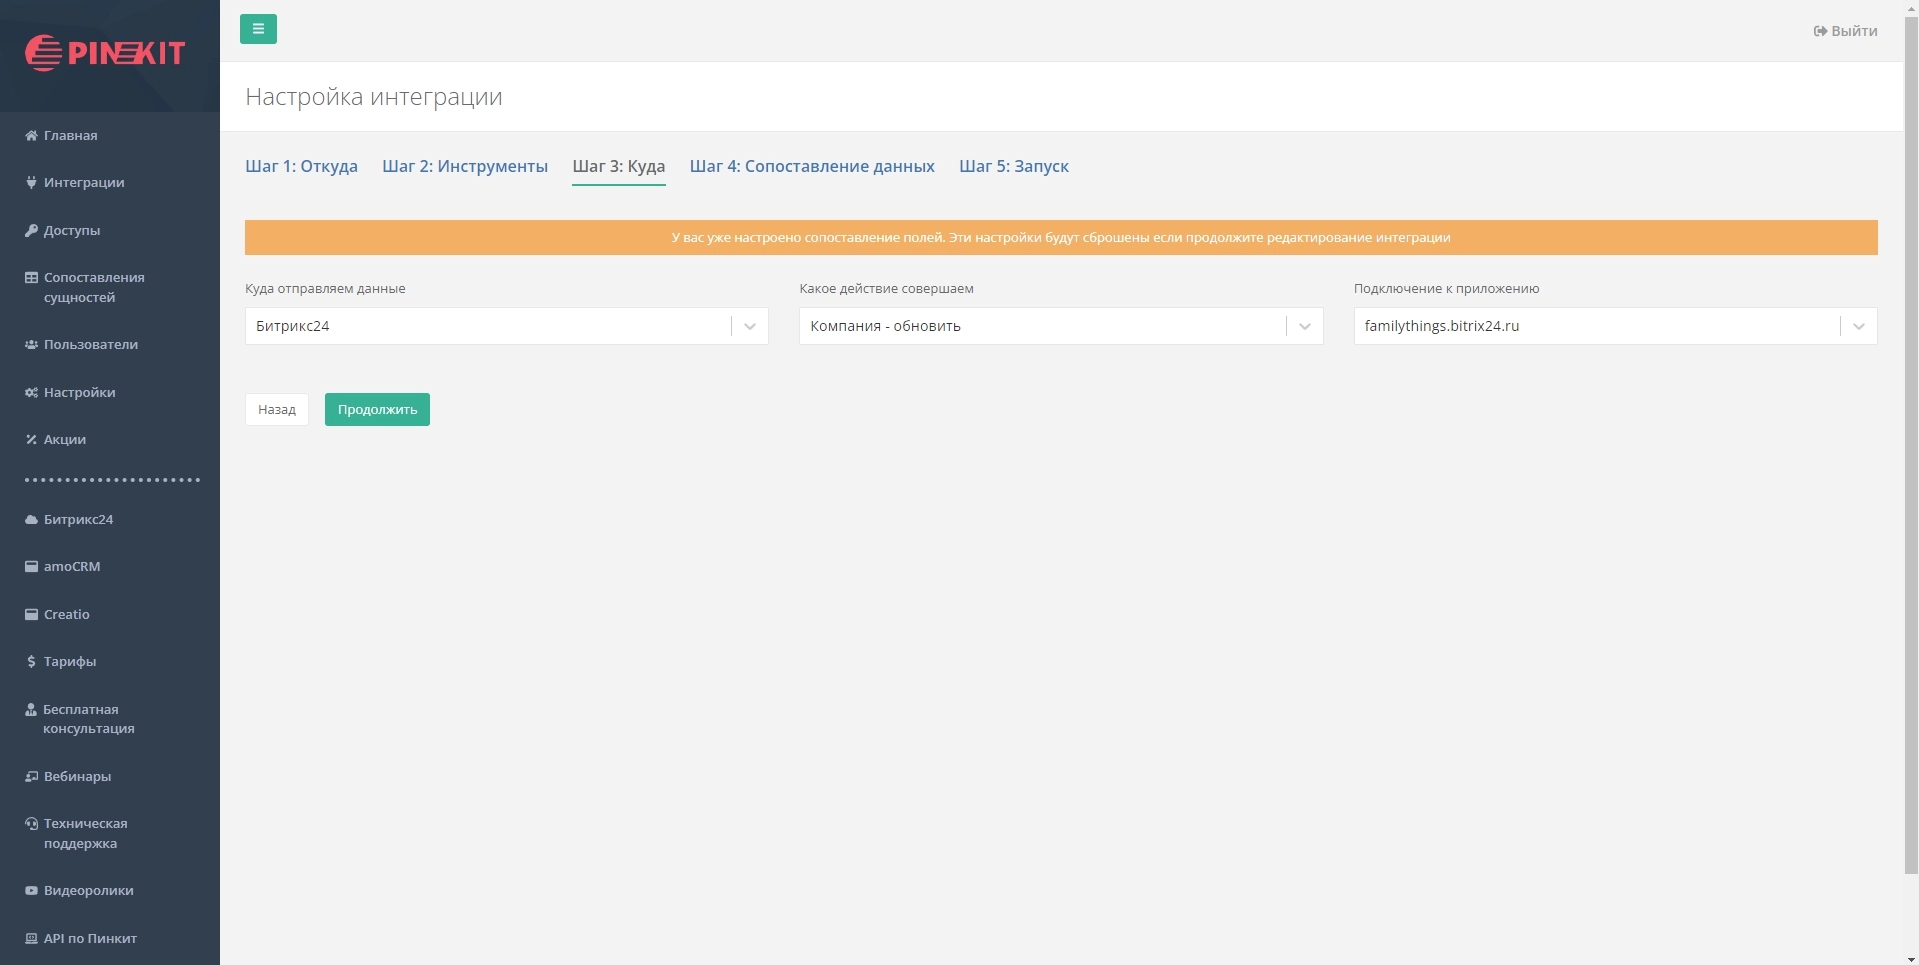Click the hamburger menu toggle button

[258, 29]
